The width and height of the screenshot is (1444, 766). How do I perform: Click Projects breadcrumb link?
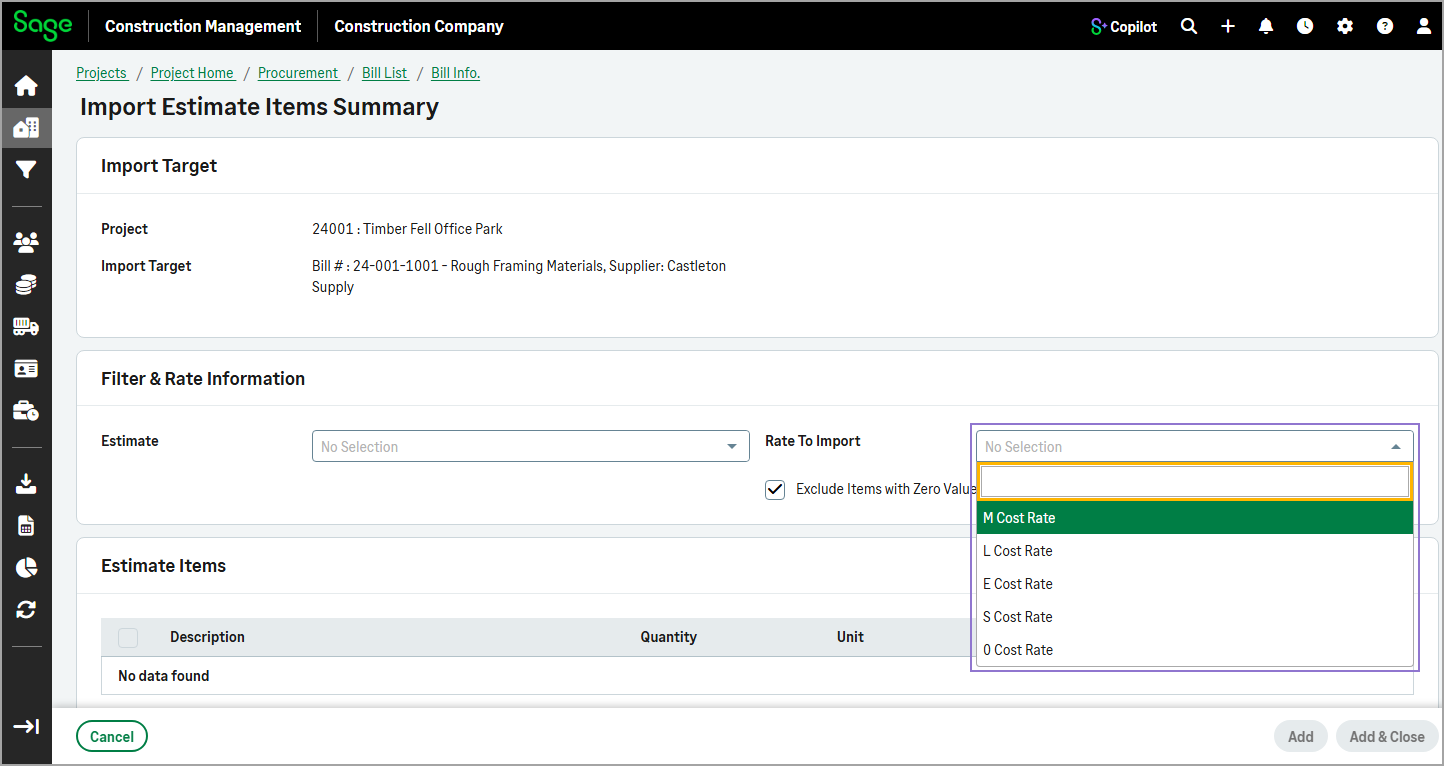point(101,73)
